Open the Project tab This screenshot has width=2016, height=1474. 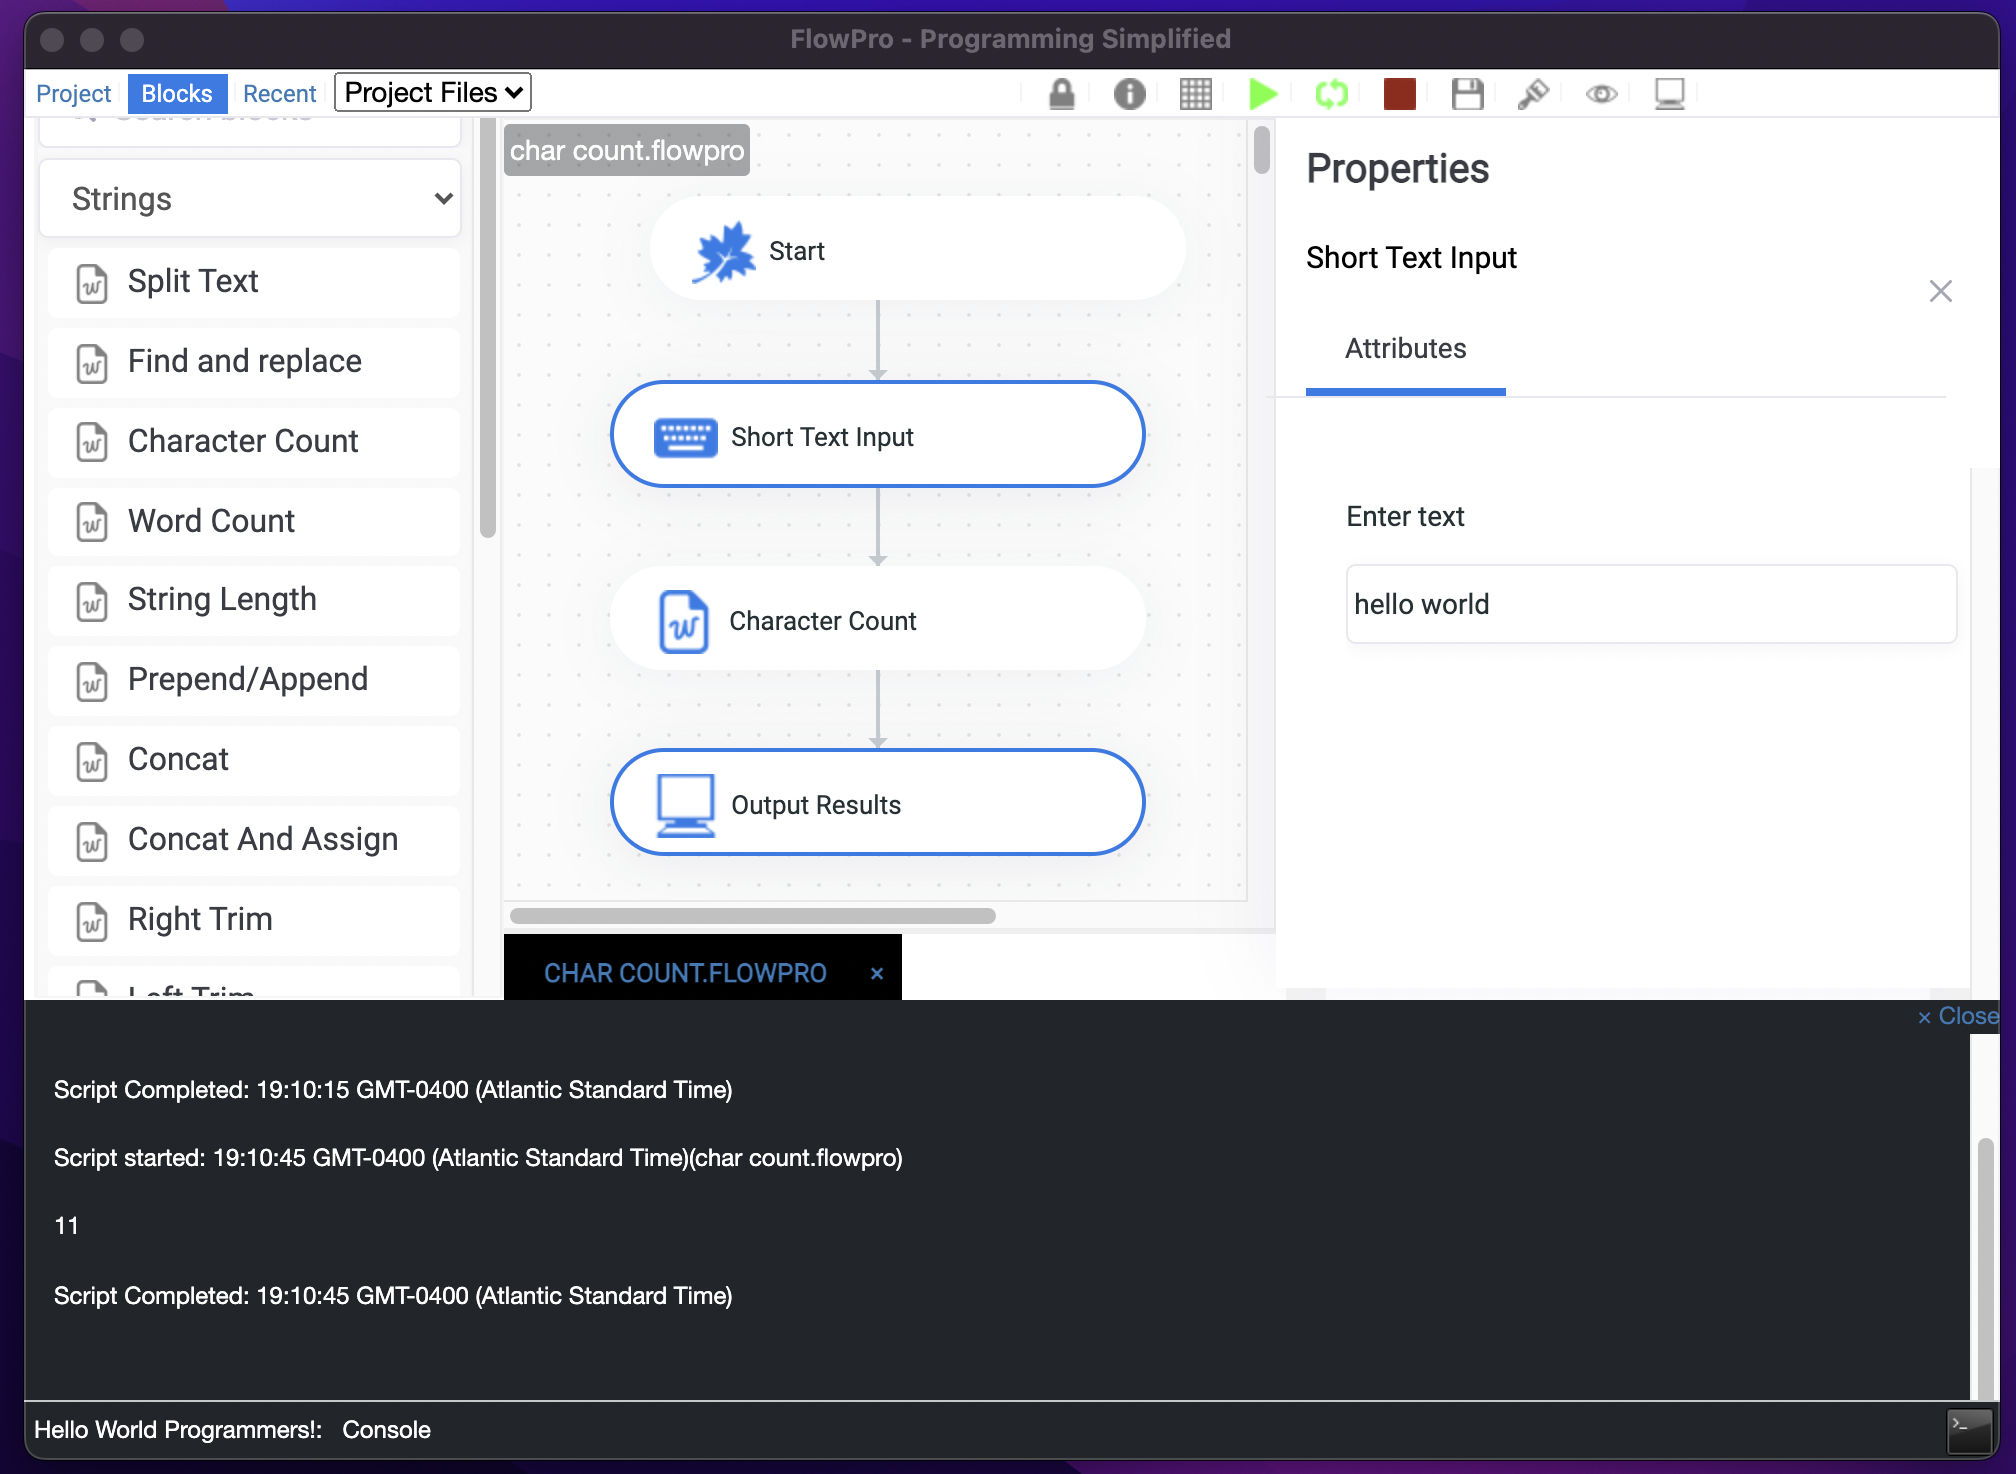coord(73,93)
